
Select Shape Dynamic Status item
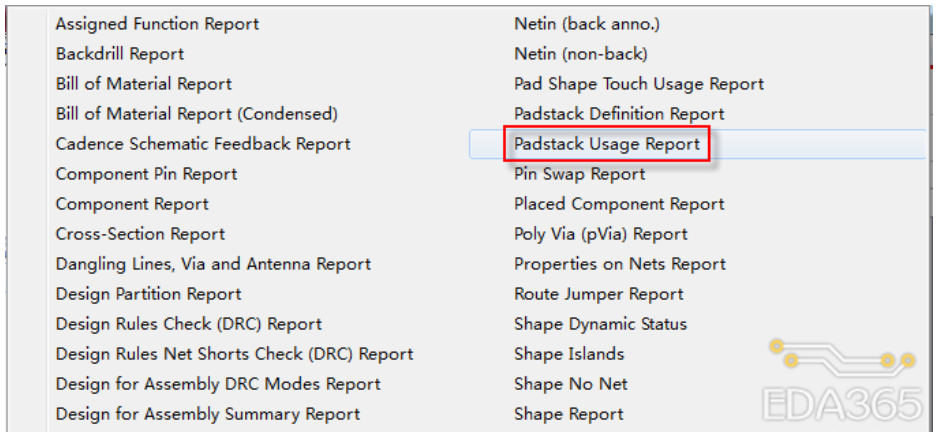[600, 324]
